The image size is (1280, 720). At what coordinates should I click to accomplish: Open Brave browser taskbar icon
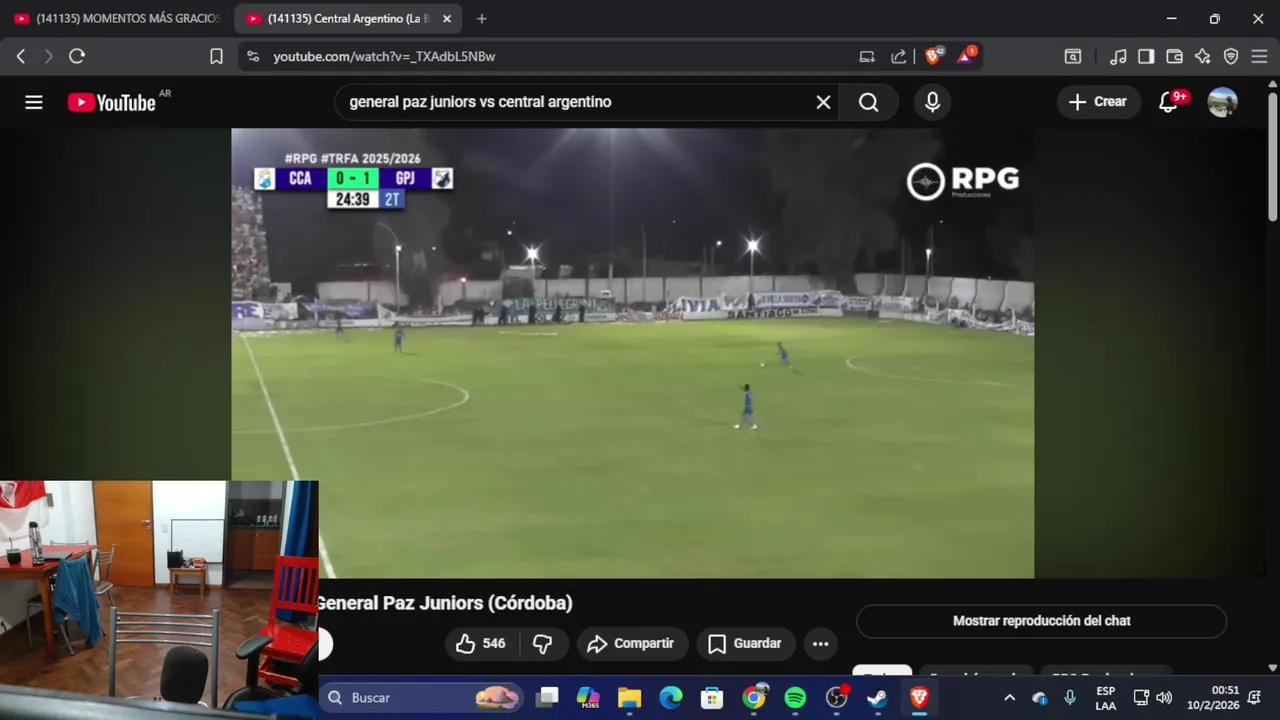pyautogui.click(x=919, y=697)
